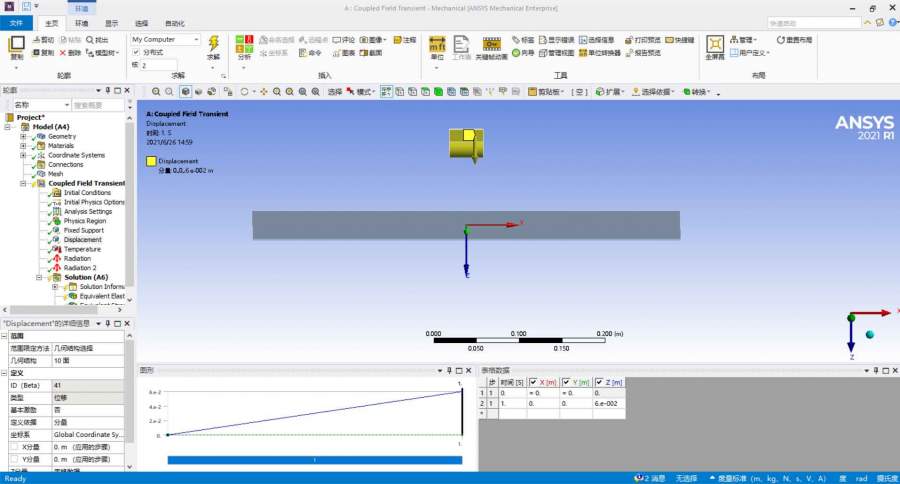Click the outline search box
This screenshot has width=900, height=484.
[x=98, y=105]
